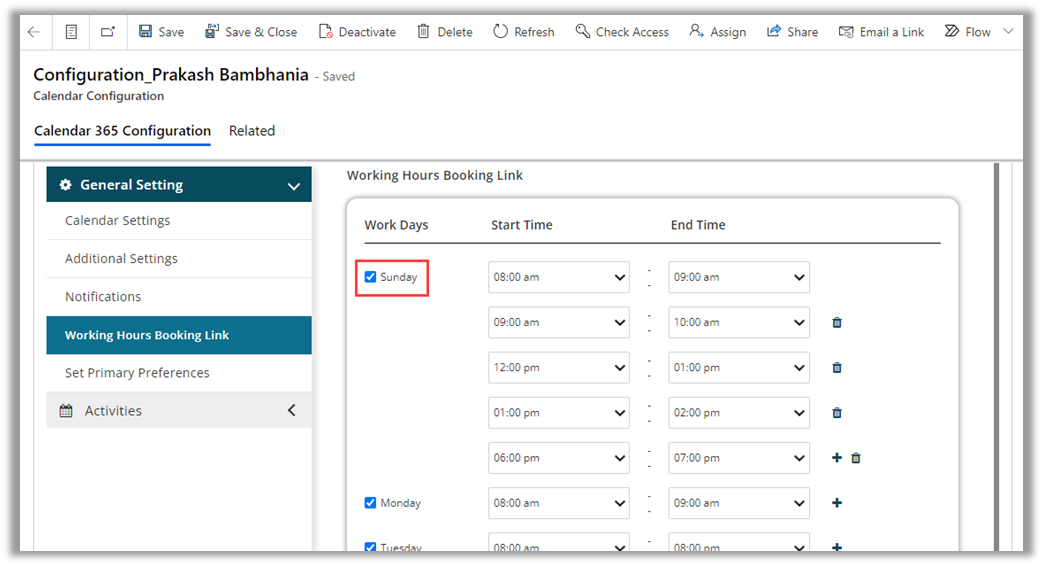Collapse the General Setting section
The height and width of the screenshot is (566, 1043).
293,186
